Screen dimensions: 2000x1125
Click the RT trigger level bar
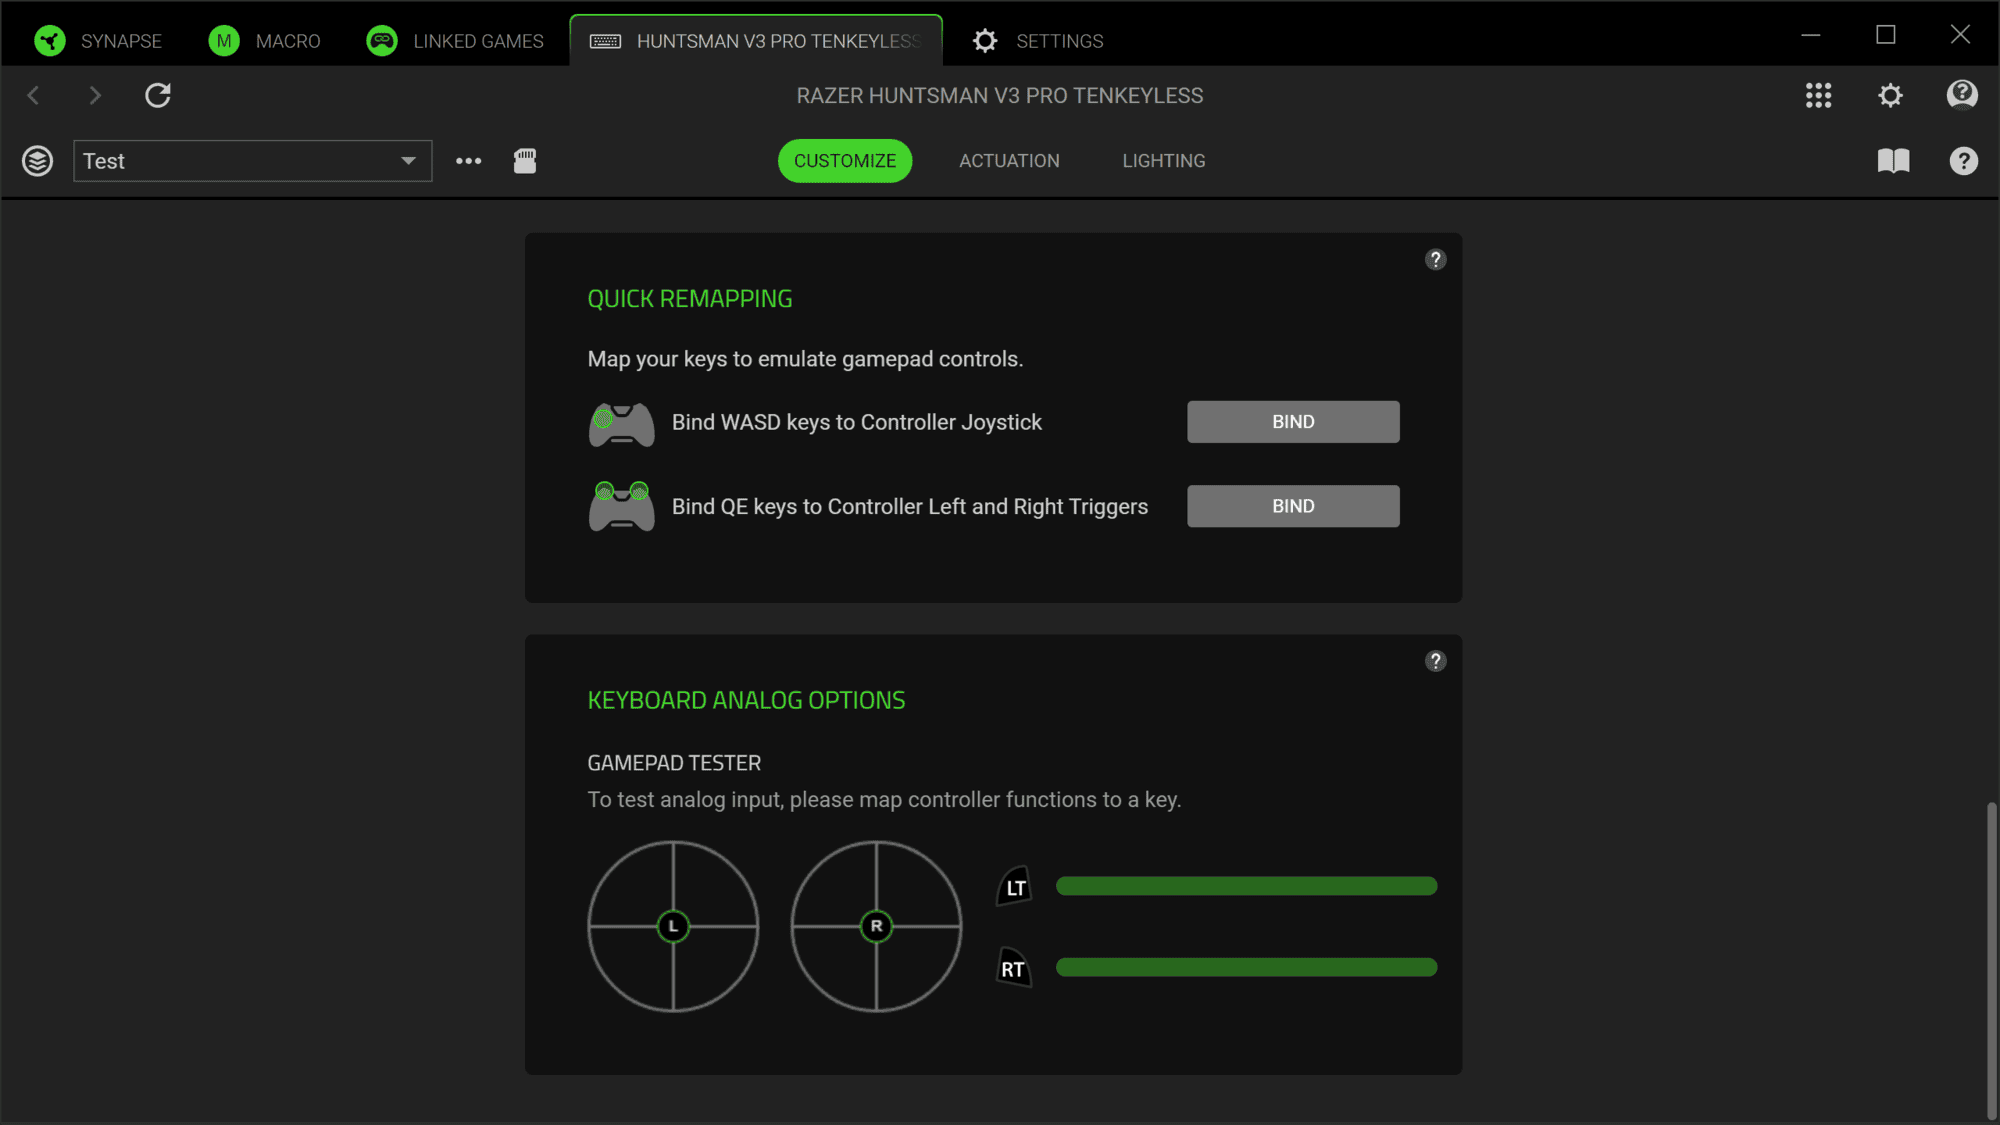coord(1246,967)
